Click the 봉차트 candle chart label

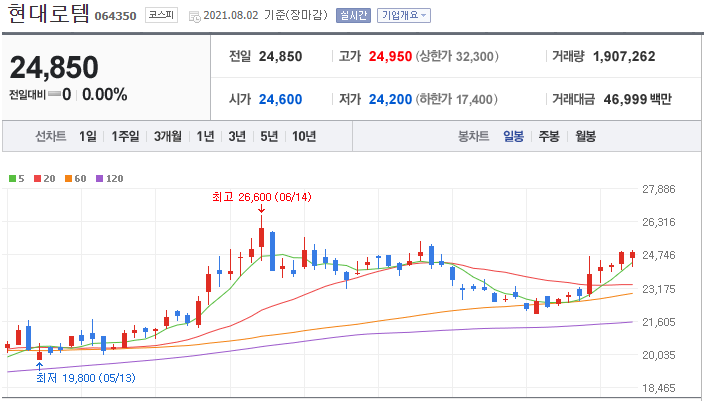473,136
